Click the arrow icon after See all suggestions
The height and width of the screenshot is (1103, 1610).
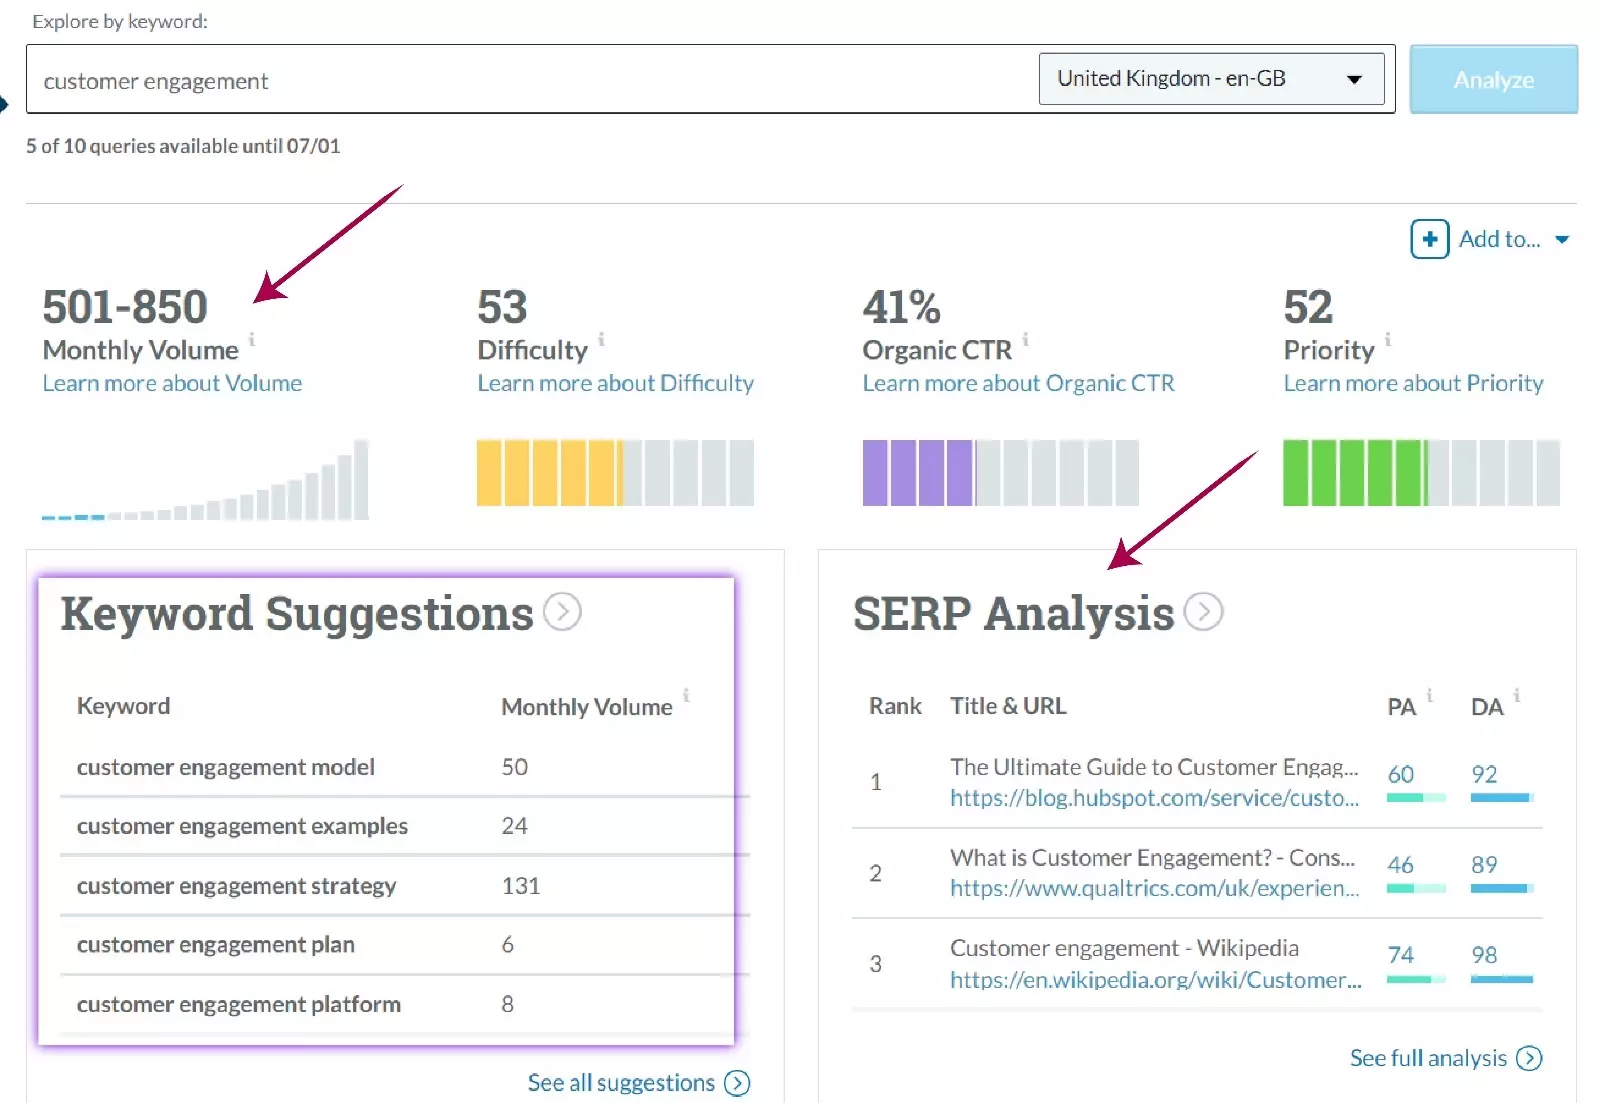(x=737, y=1083)
